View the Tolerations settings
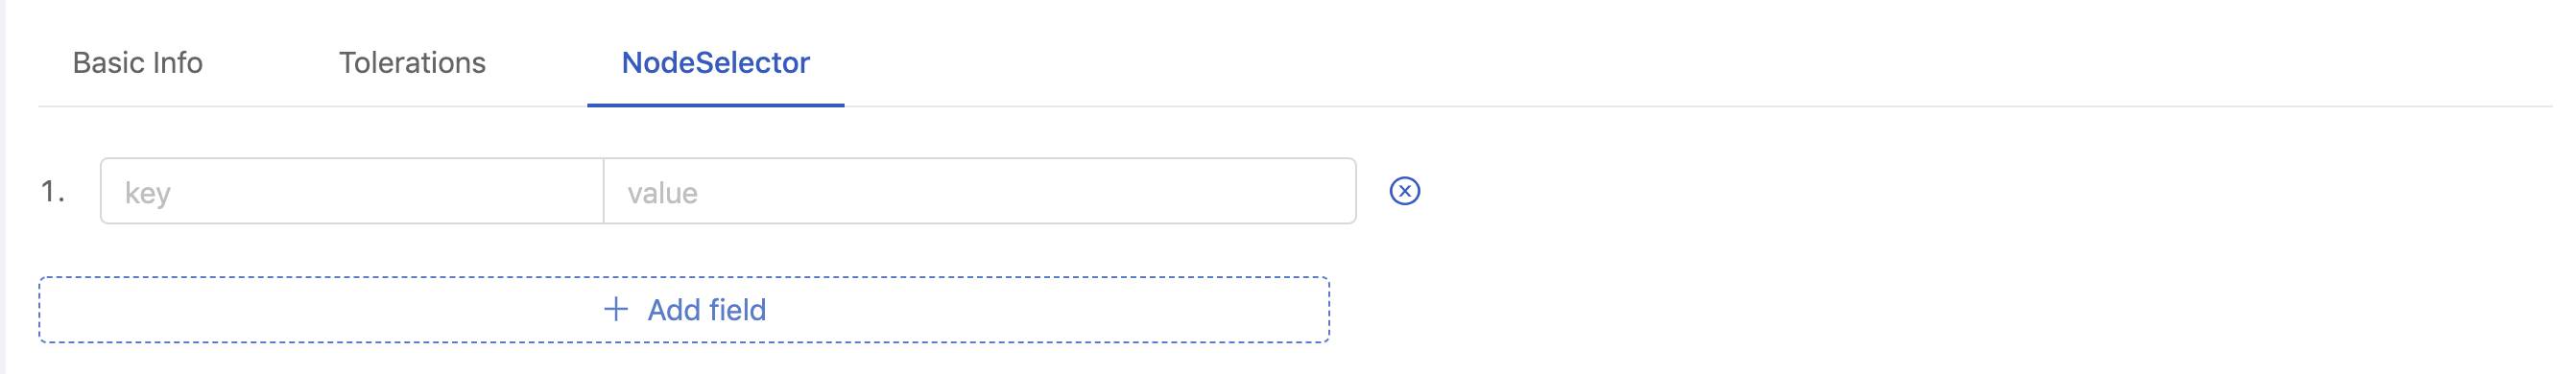The width and height of the screenshot is (2576, 374). click(412, 63)
